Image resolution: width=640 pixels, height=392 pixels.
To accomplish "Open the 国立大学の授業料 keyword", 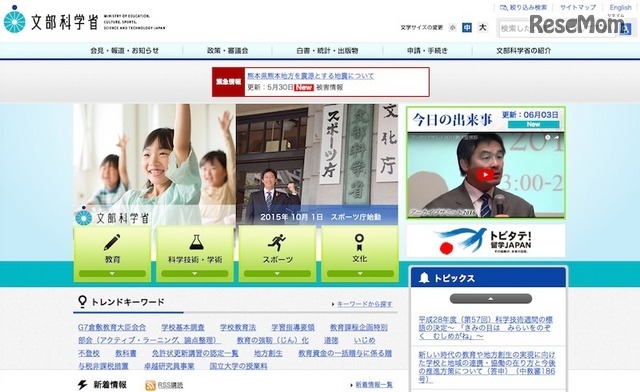I will coord(239,367).
